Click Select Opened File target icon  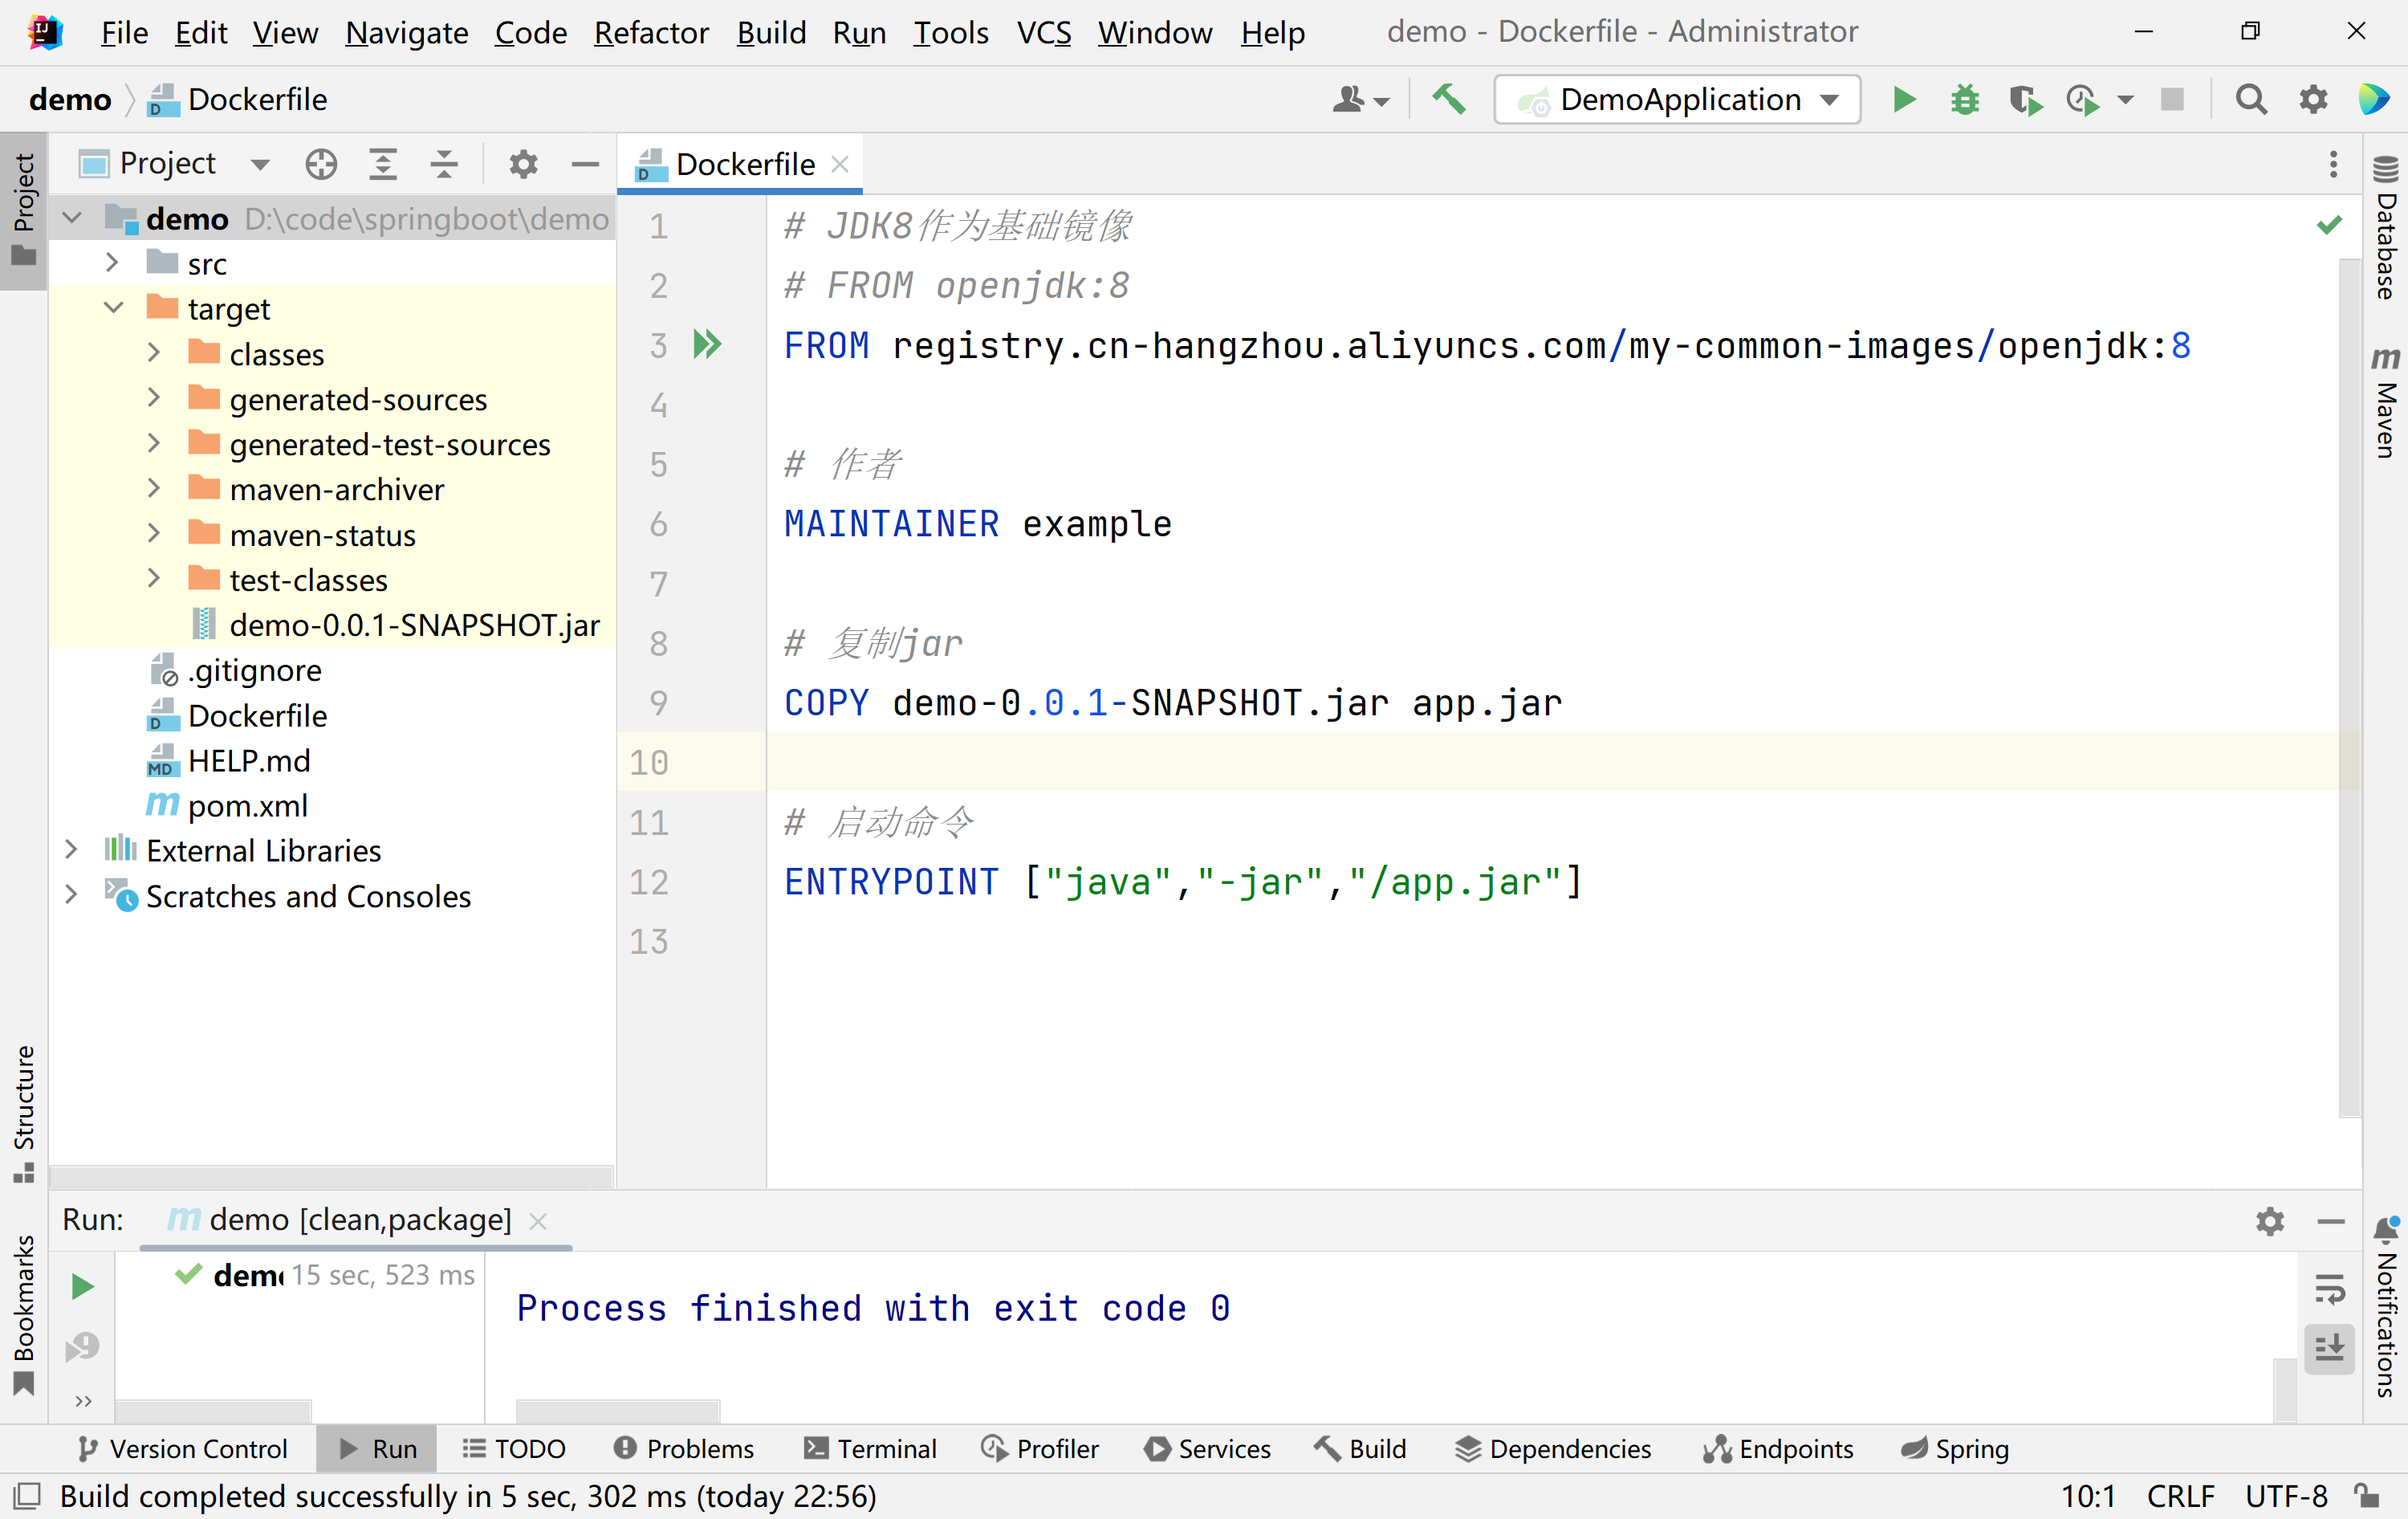321,164
